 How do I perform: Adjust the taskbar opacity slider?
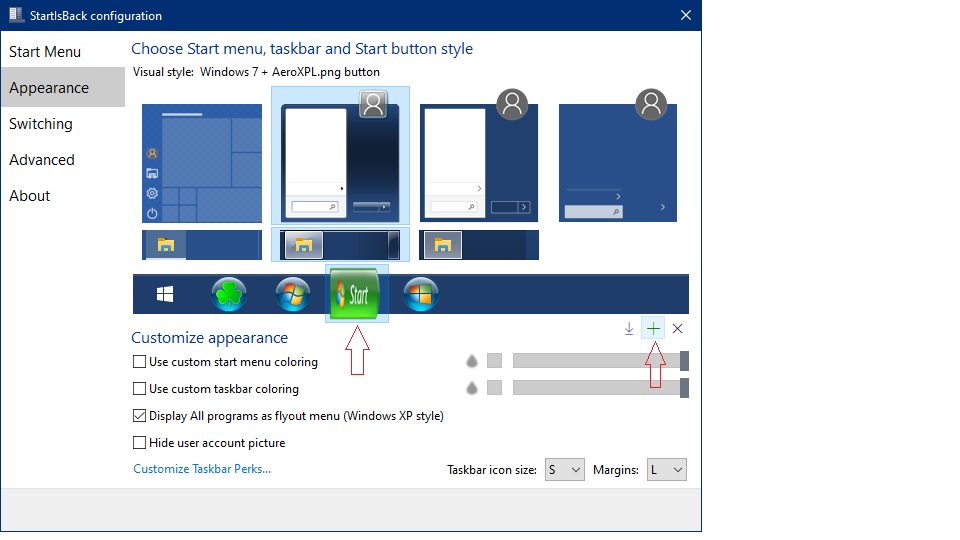point(601,388)
